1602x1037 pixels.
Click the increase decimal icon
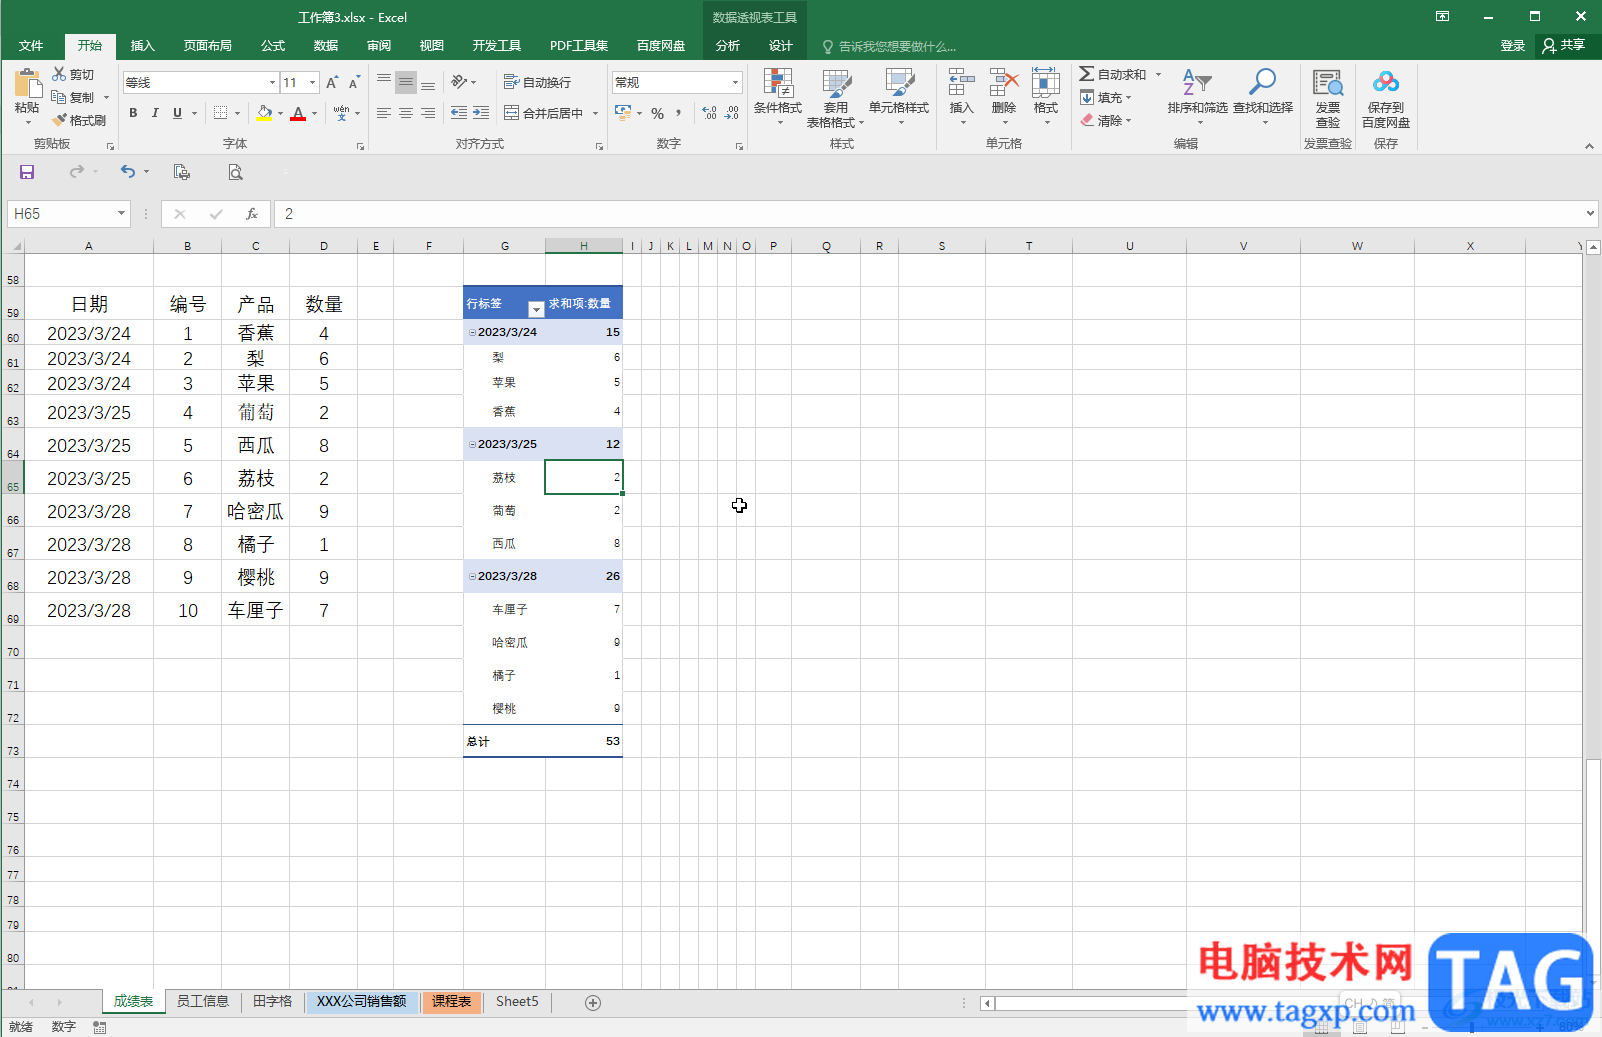tap(709, 113)
